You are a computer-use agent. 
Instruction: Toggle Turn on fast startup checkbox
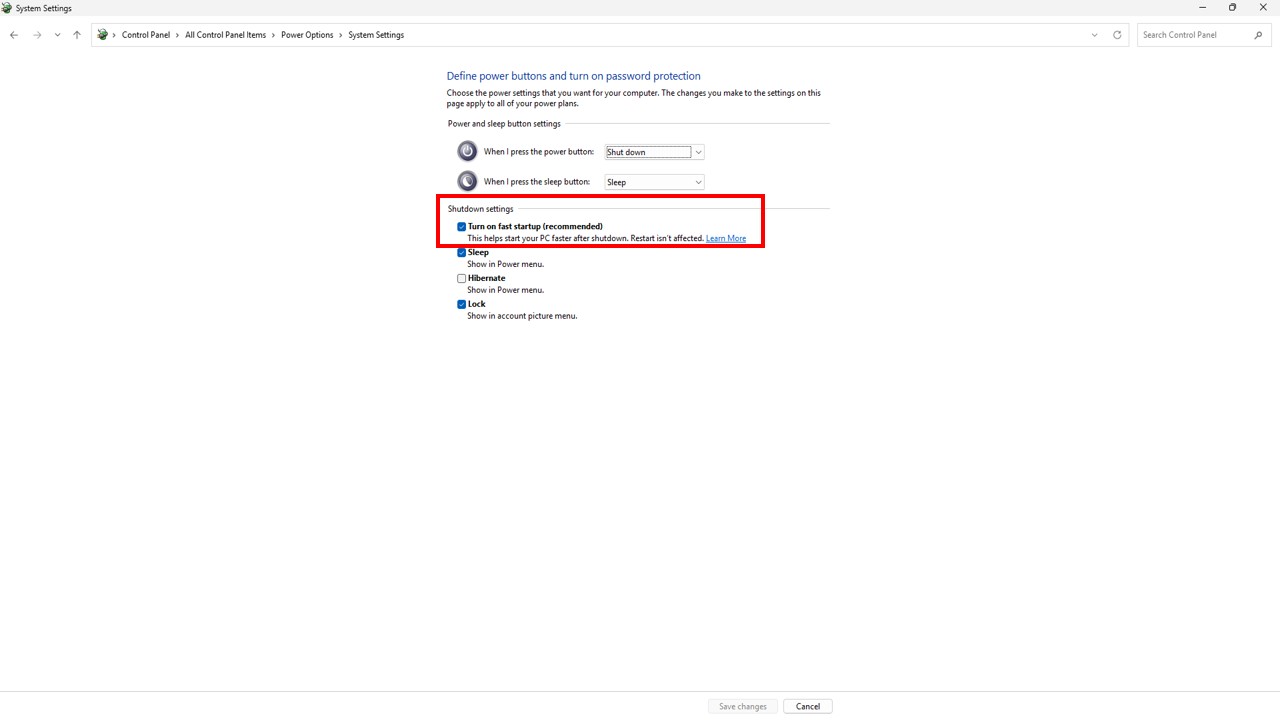[x=462, y=227]
